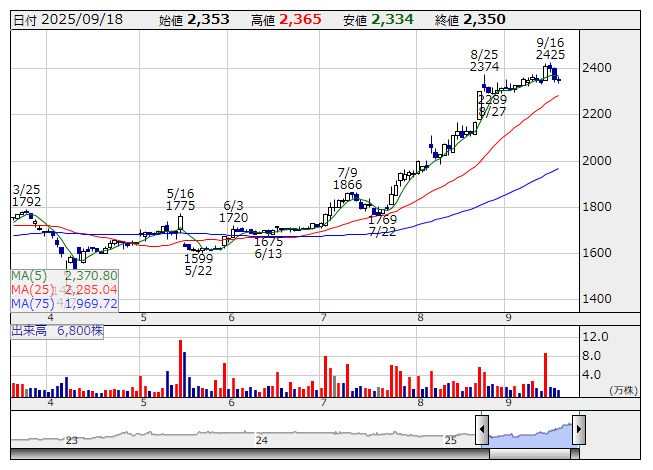This screenshot has height=470, width=653.
Task: Click the left range handle arrow
Action: pos(482,431)
